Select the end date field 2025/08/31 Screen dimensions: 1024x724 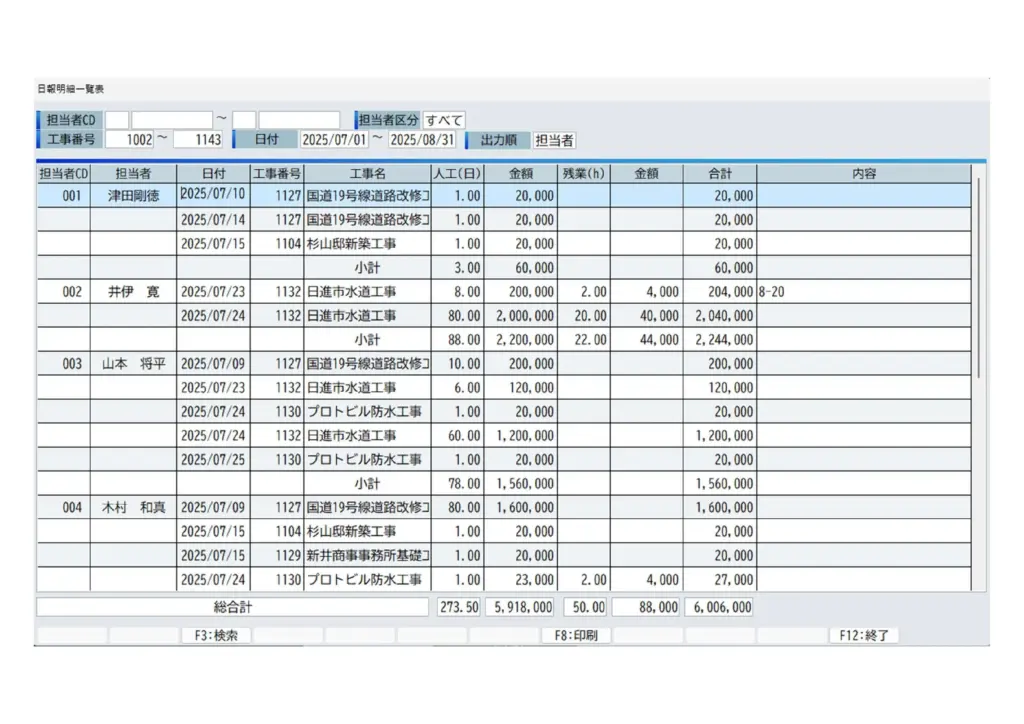422,140
